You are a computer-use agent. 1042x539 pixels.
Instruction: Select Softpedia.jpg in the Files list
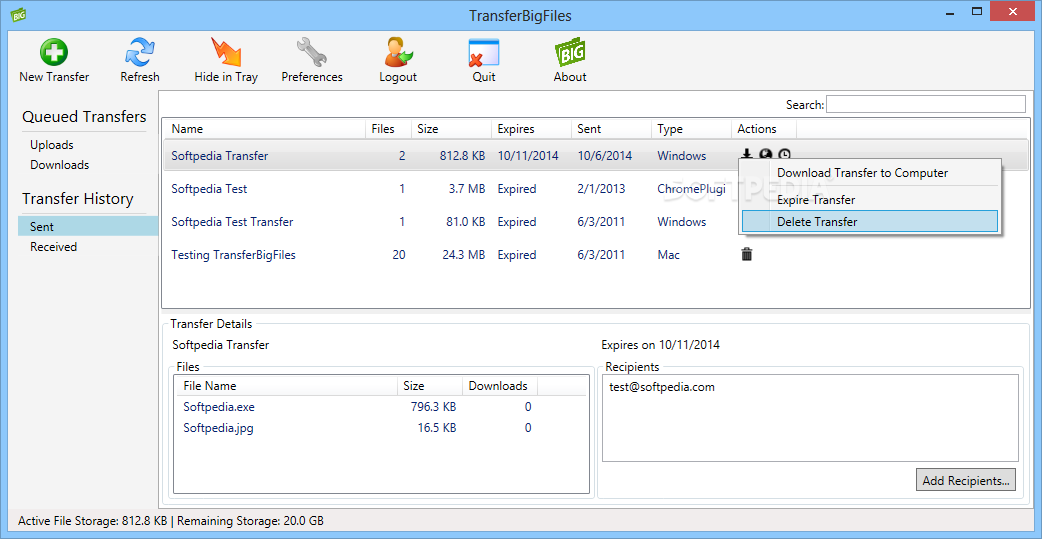point(218,428)
